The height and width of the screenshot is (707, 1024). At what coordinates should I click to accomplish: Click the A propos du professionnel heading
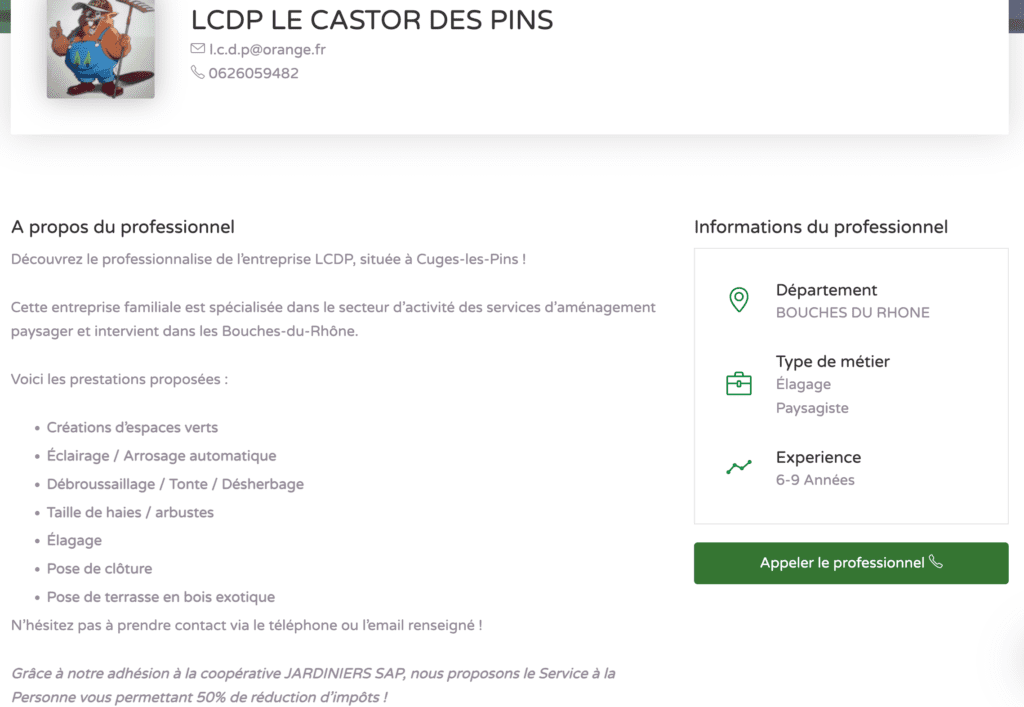pos(123,227)
